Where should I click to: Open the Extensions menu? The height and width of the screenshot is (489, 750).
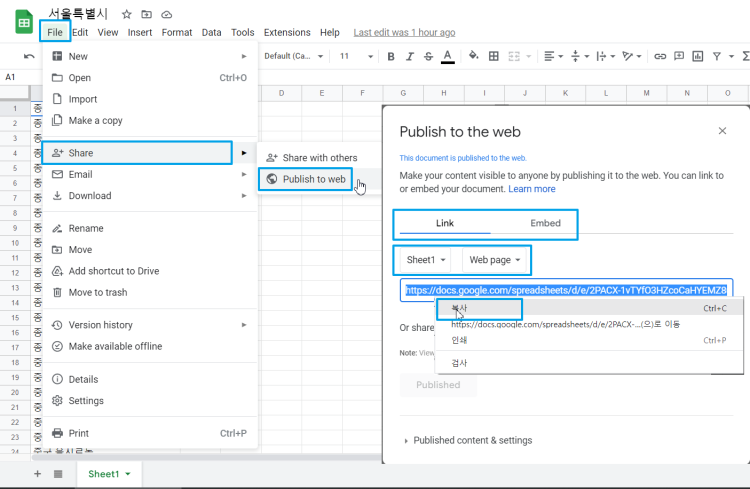[x=287, y=32]
